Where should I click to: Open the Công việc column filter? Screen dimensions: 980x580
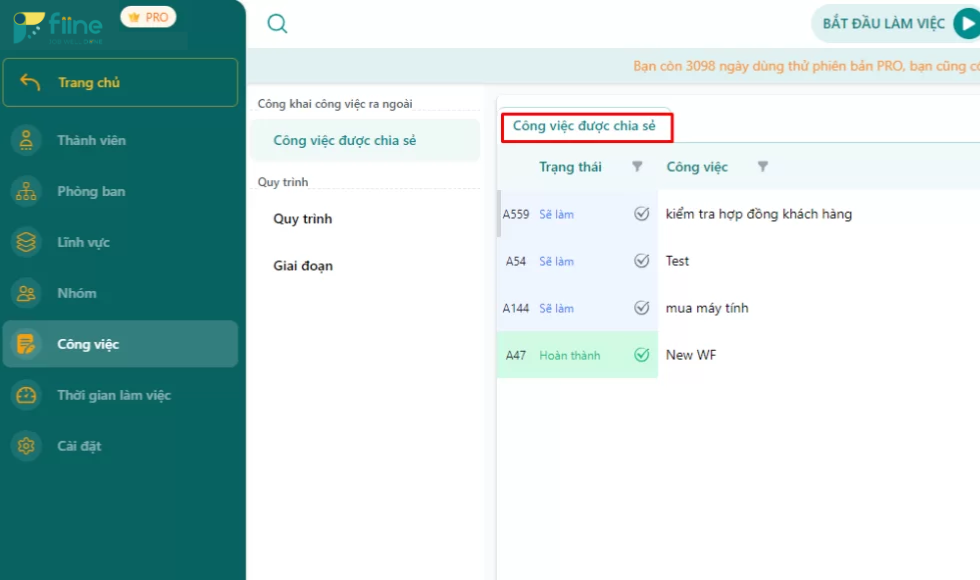click(x=763, y=167)
